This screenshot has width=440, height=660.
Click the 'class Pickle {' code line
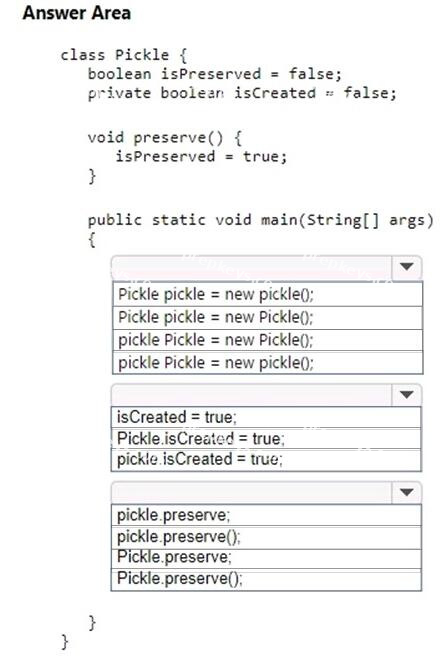coord(124,55)
